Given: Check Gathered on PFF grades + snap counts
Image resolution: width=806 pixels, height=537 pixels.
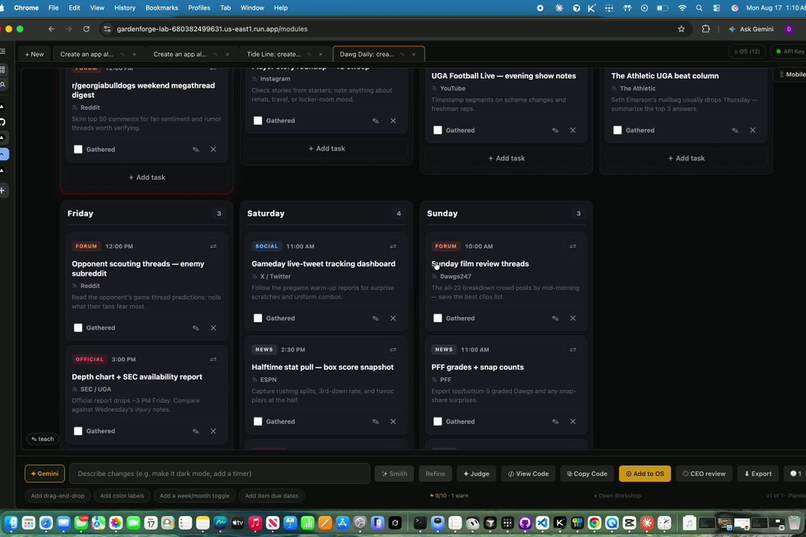Looking at the screenshot, I should 437,422.
